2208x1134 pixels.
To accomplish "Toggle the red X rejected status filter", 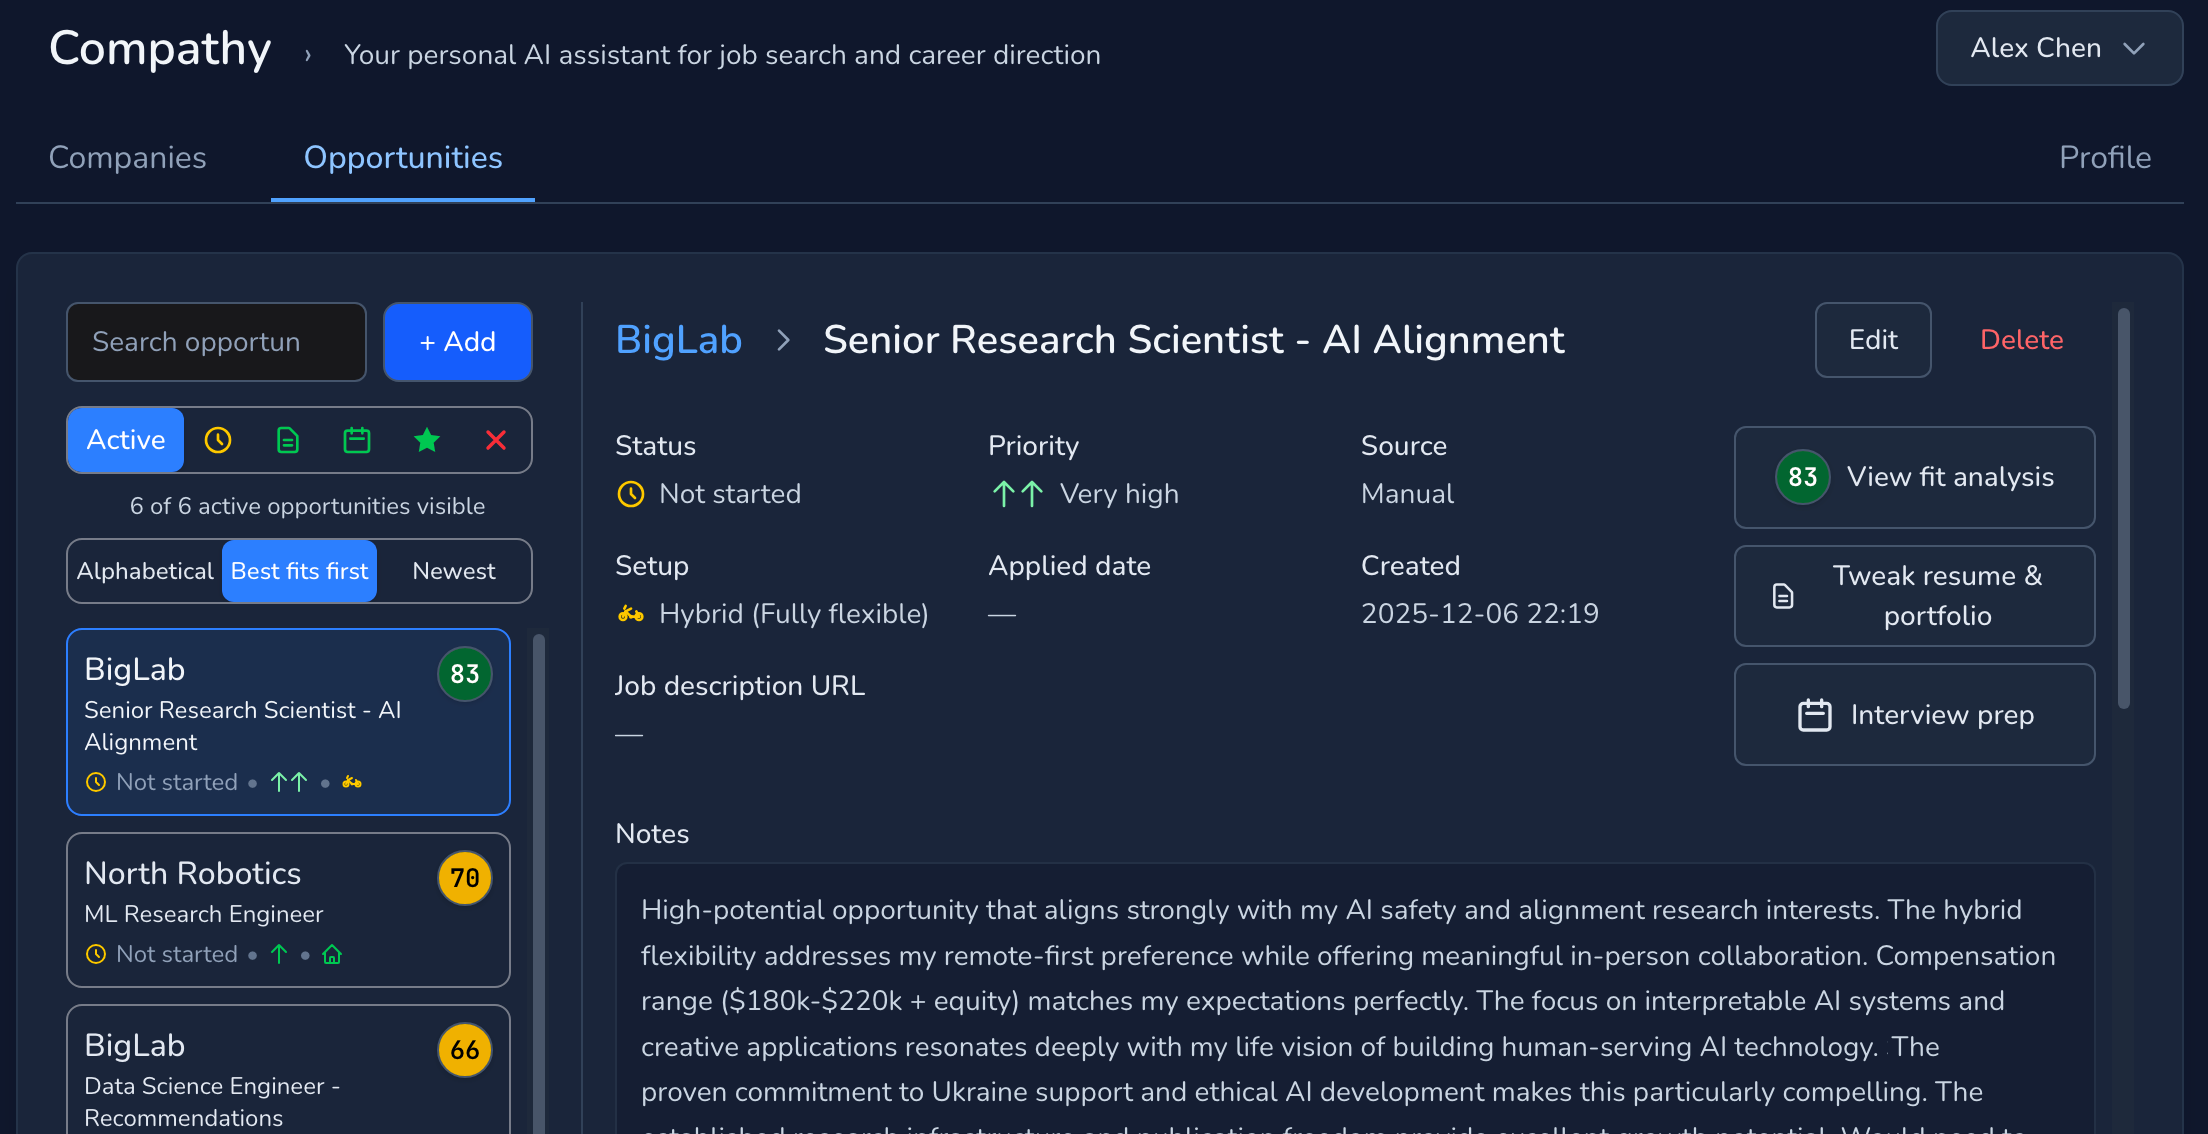I will 496,440.
